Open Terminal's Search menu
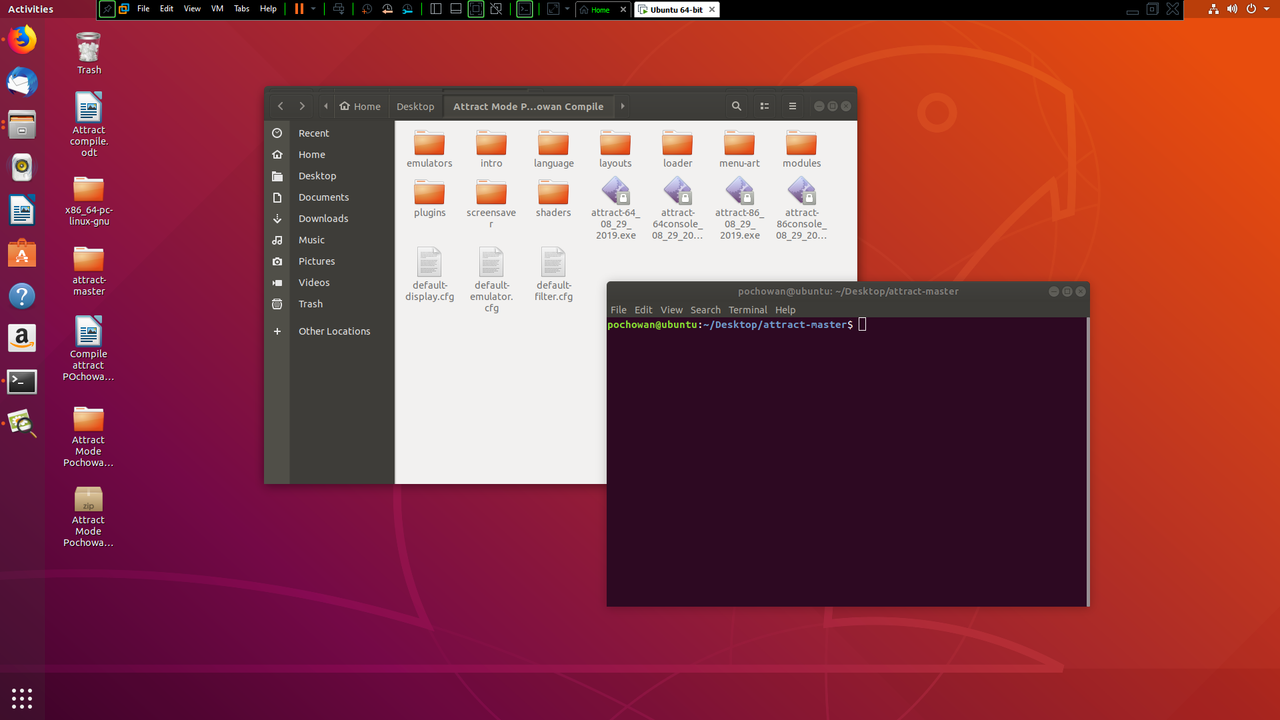The width and height of the screenshot is (1280, 720). (705, 310)
